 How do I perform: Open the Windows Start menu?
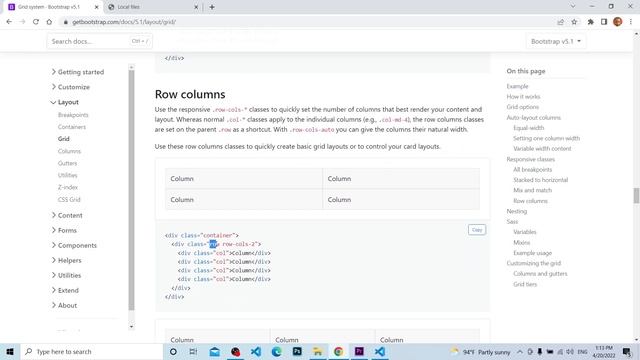pyautogui.click(x=10, y=351)
